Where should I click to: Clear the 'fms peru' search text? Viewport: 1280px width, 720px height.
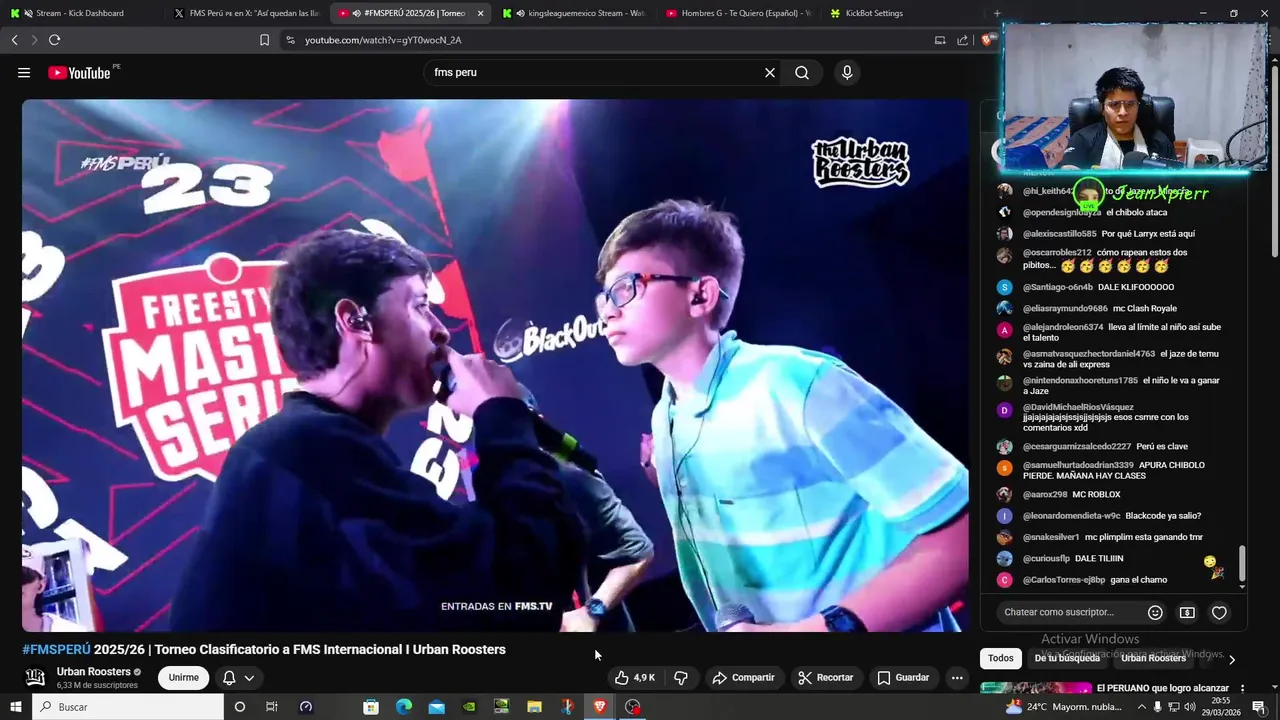770,73
